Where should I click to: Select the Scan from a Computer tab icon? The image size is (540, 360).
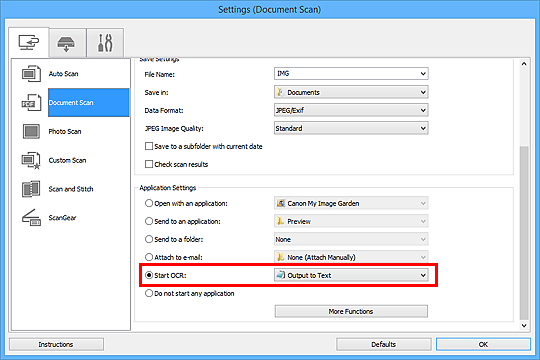click(29, 43)
